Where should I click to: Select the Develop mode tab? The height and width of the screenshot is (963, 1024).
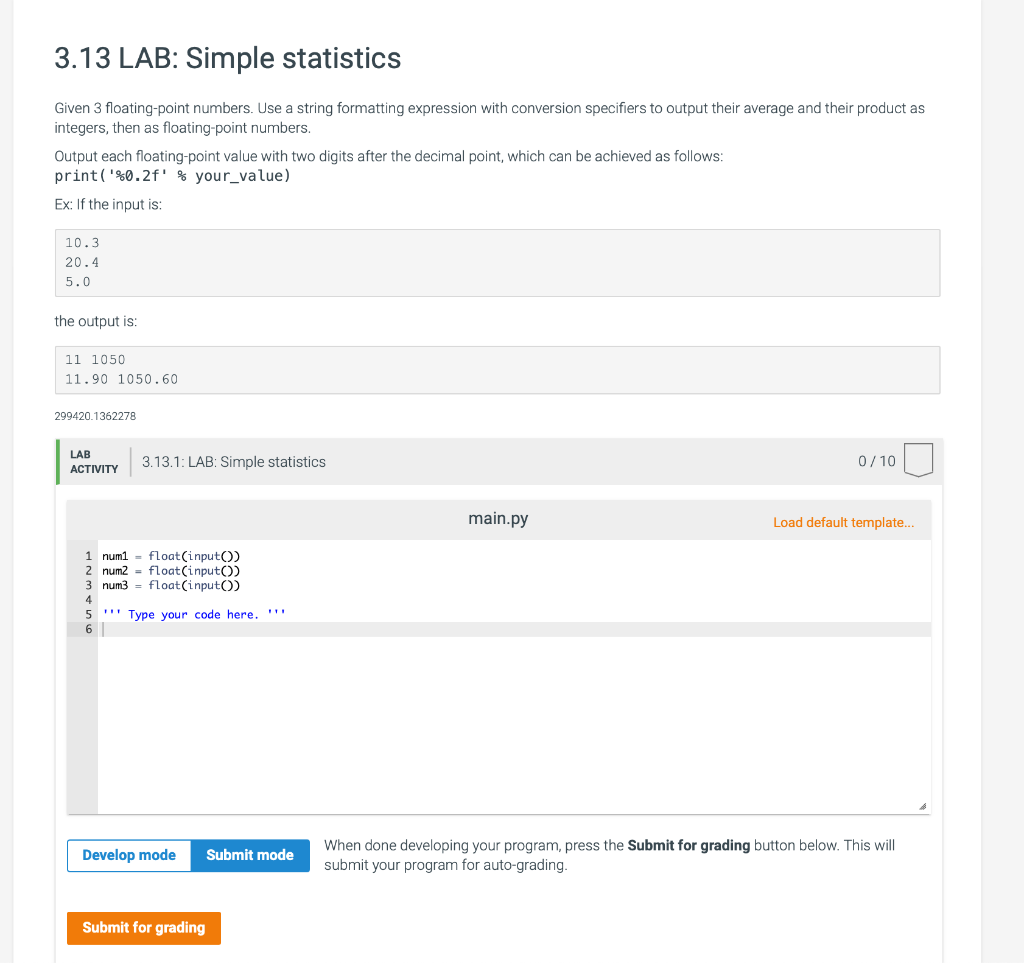click(128, 855)
